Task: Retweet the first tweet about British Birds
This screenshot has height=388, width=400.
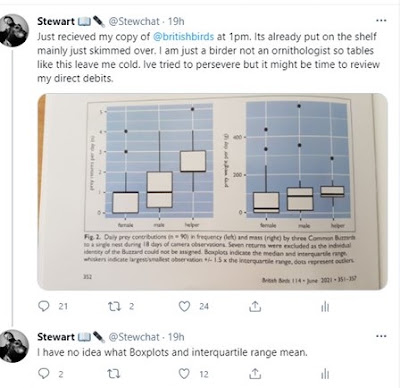Action: click(x=114, y=306)
